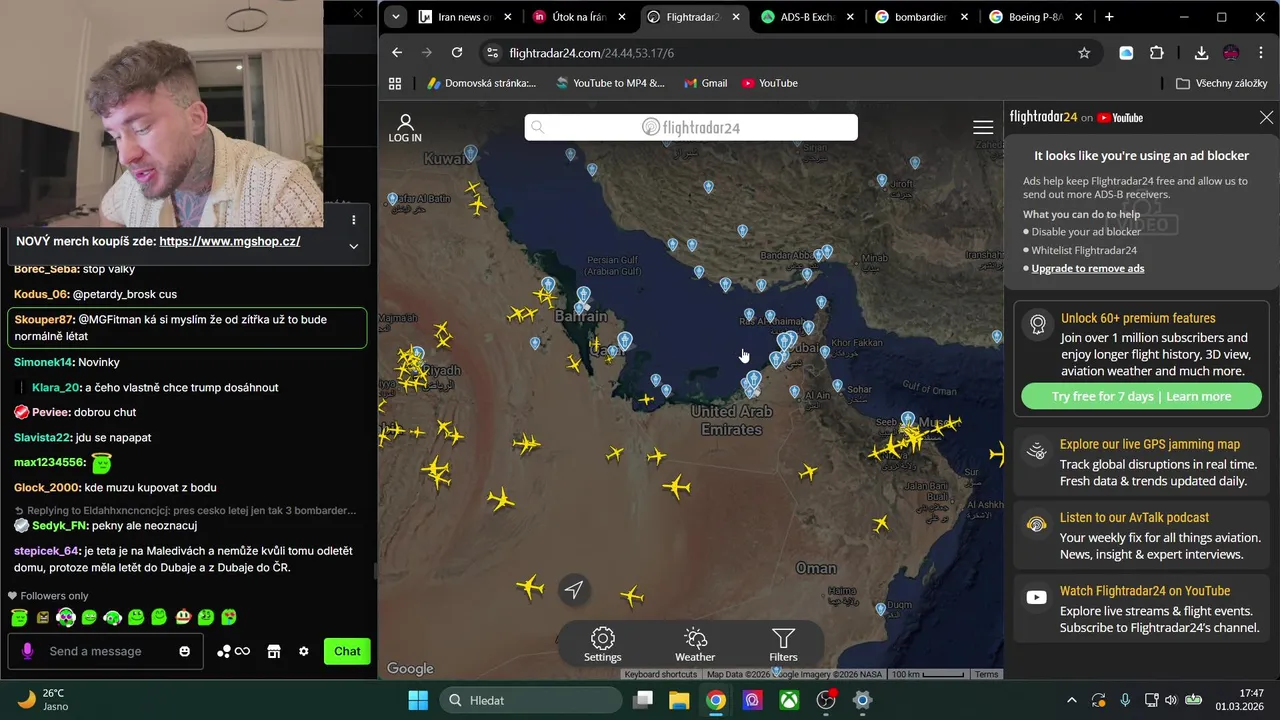Open the Weather layer options
The height and width of the screenshot is (720, 1280).
(x=695, y=644)
